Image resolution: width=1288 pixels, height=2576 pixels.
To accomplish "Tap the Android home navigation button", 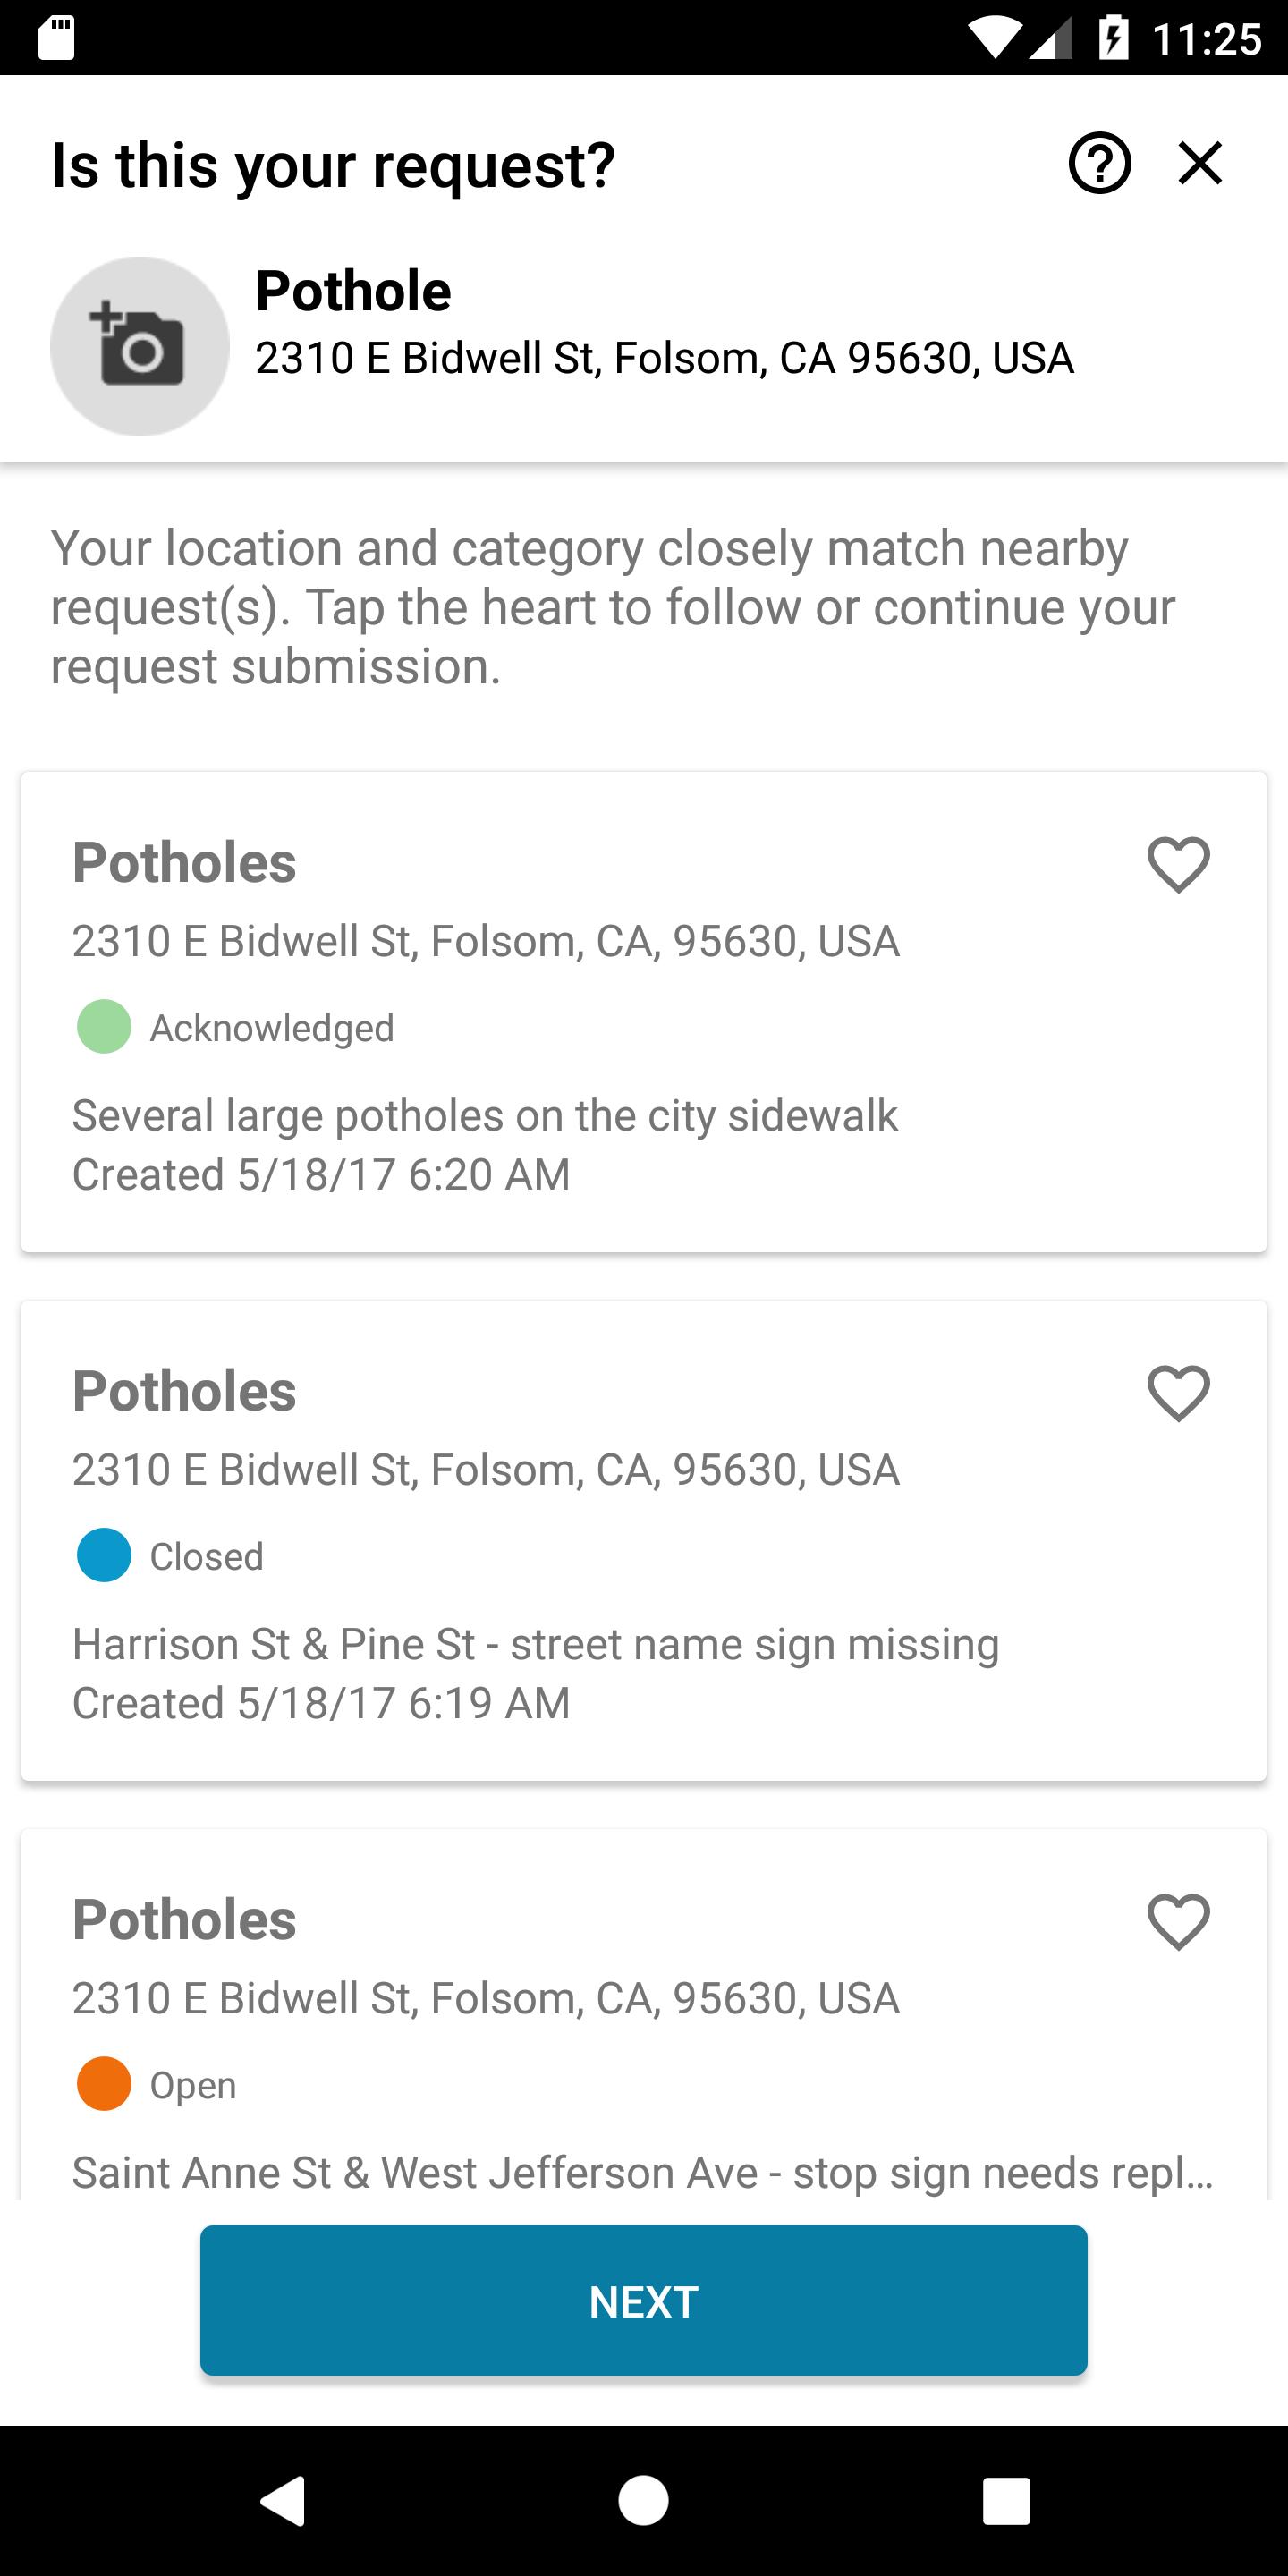I will [x=643, y=2500].
